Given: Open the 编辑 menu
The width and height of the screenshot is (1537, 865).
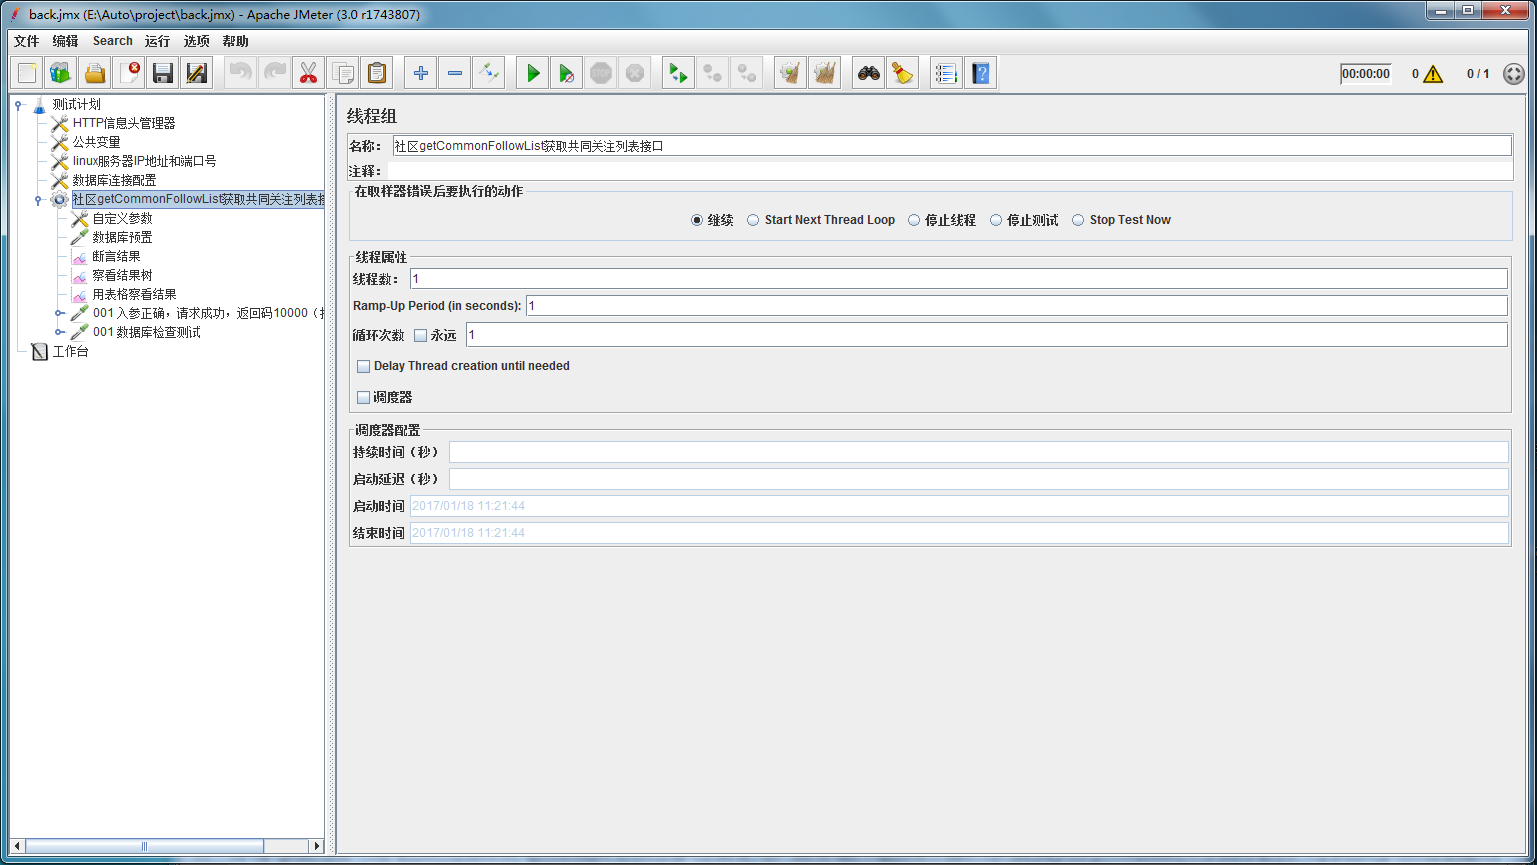Looking at the screenshot, I should 65,41.
